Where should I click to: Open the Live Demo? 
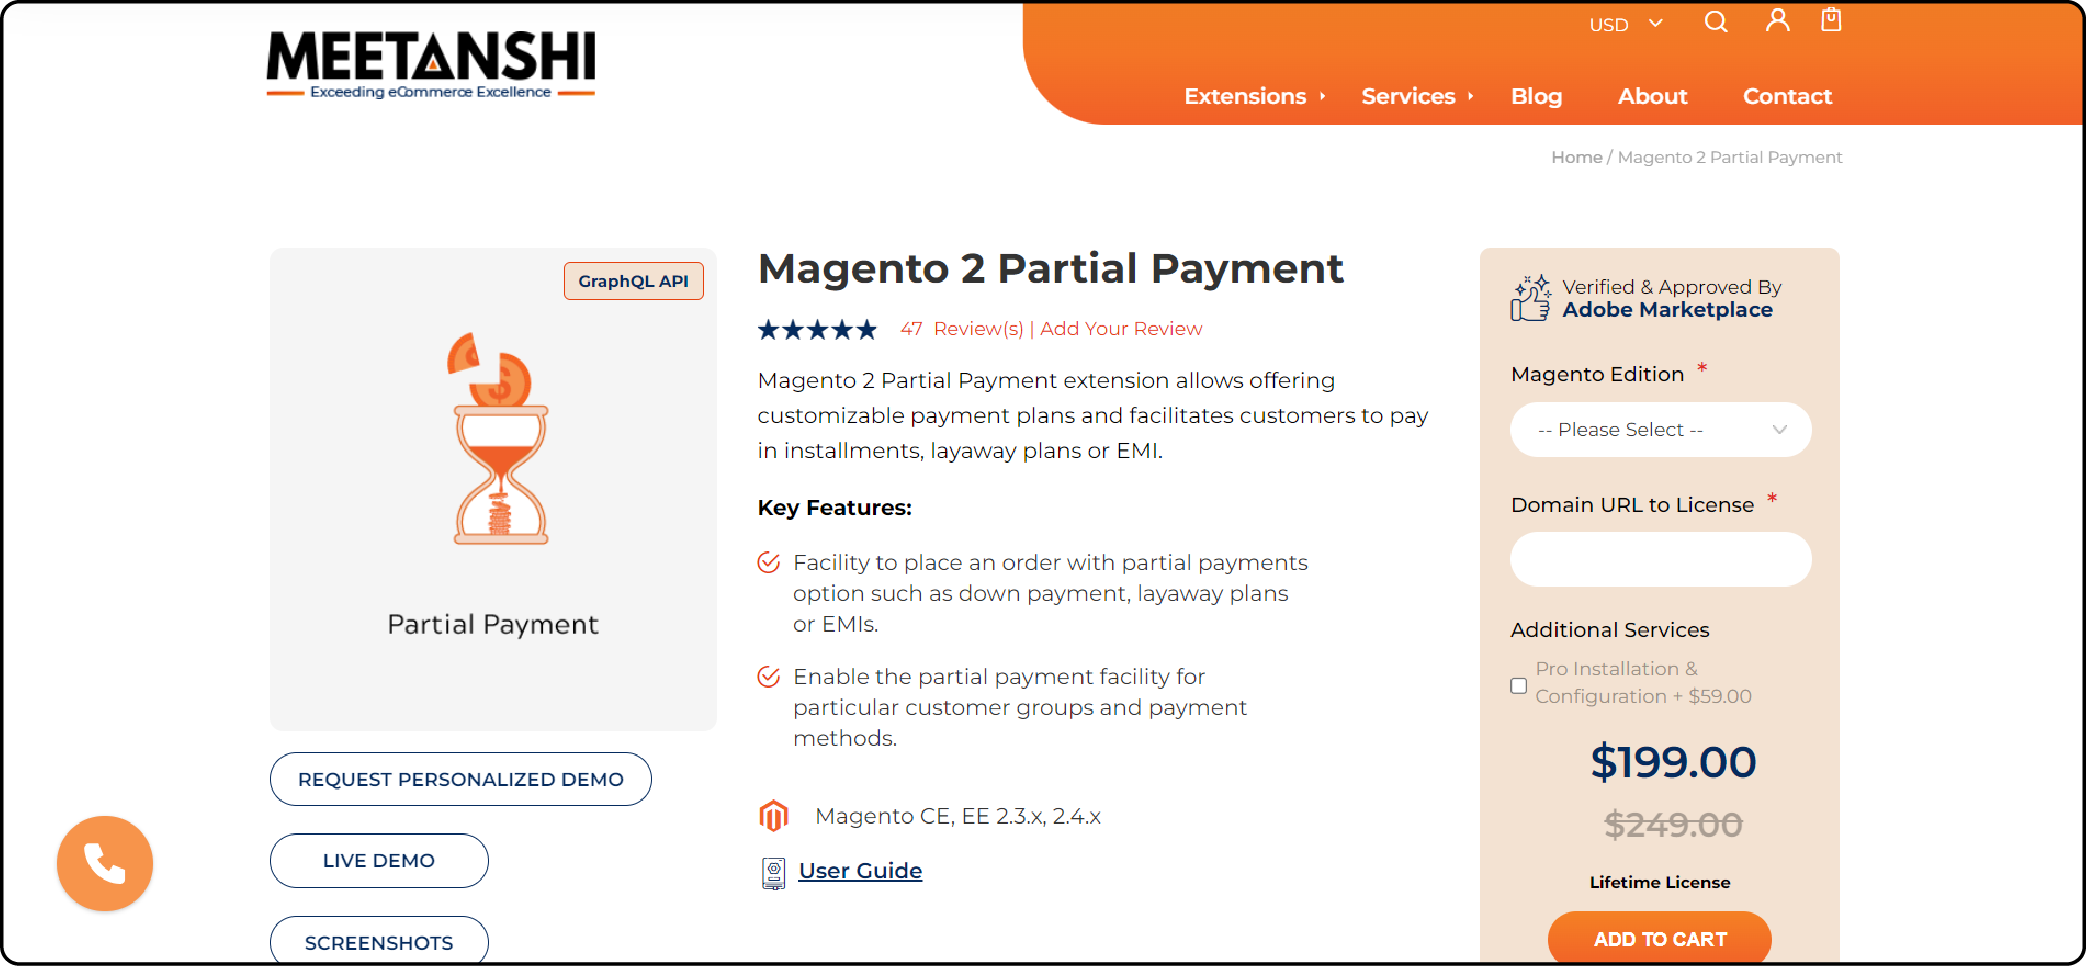379,860
